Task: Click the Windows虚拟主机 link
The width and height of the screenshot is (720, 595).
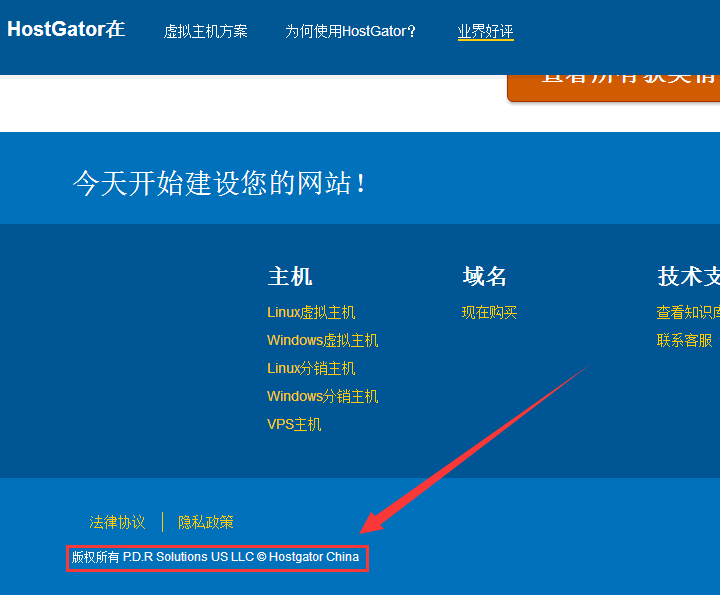Action: click(x=322, y=340)
